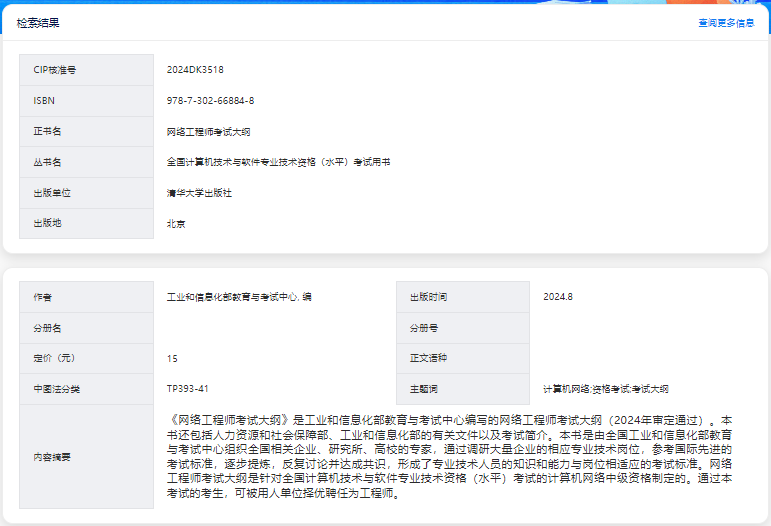The height and width of the screenshot is (526, 771).
Task: Click the price value 15
Action: click(x=172, y=358)
